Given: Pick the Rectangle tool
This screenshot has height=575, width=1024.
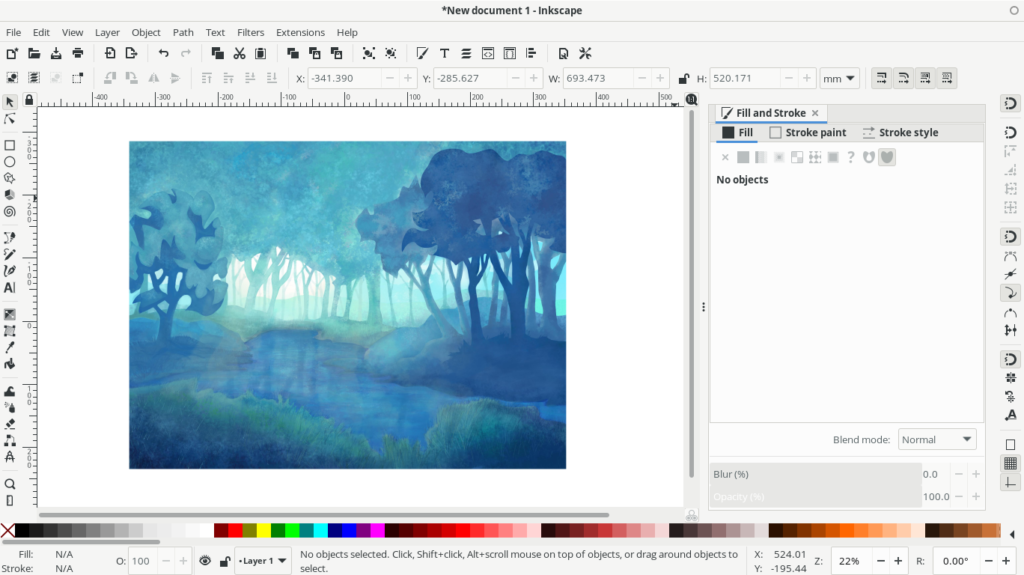Looking at the screenshot, I should click(x=10, y=145).
